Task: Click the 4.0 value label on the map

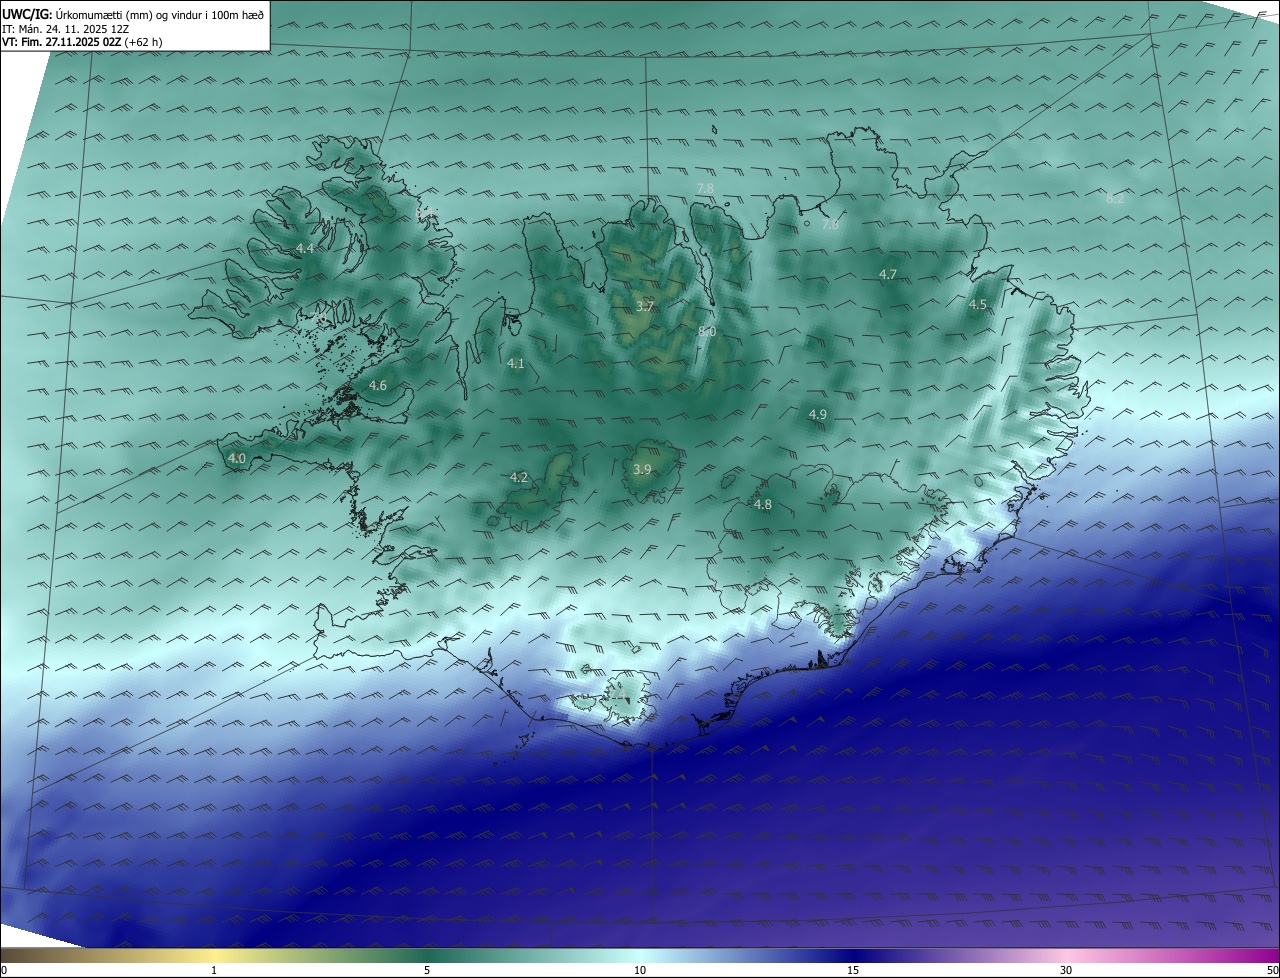Action: pyautogui.click(x=237, y=458)
